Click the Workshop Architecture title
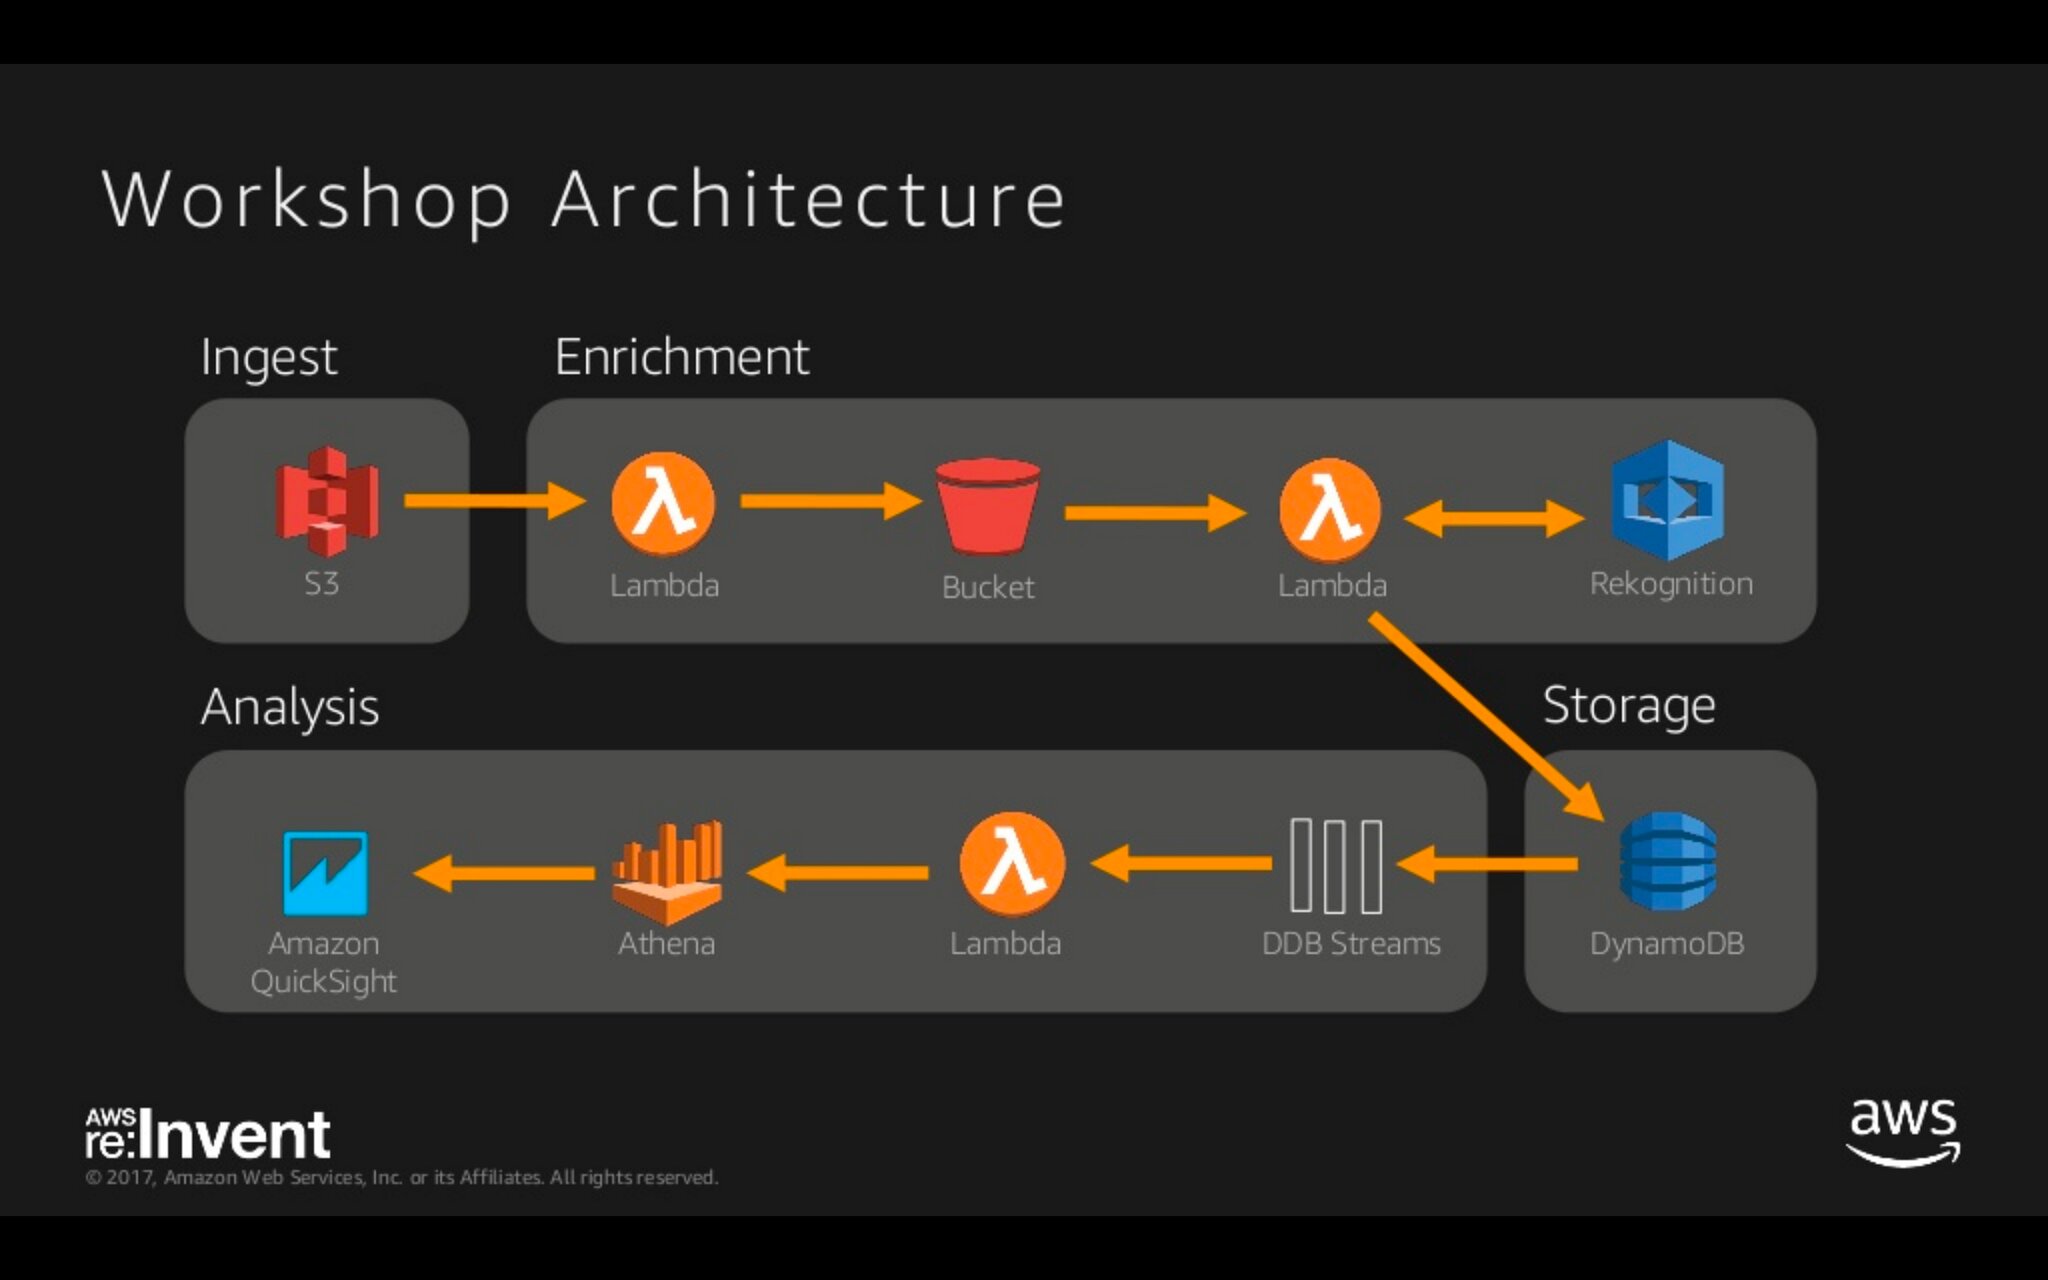Image resolution: width=2048 pixels, height=1280 pixels. click(584, 201)
